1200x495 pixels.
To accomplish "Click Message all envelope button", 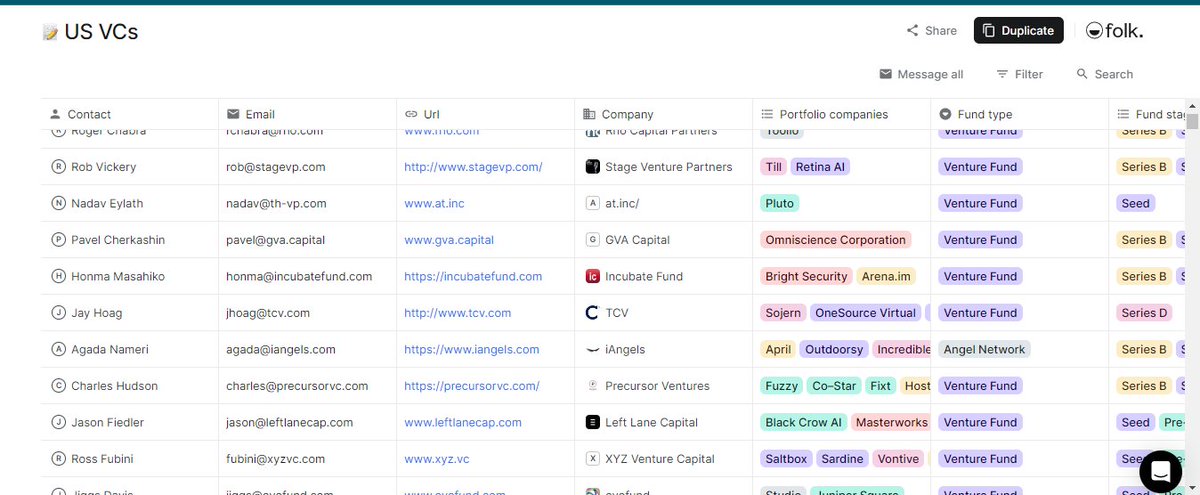I will coord(921,74).
